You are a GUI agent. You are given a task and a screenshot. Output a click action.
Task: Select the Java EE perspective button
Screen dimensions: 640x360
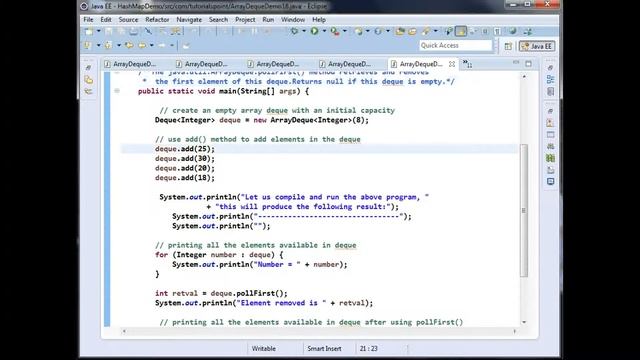pyautogui.click(x=537, y=46)
